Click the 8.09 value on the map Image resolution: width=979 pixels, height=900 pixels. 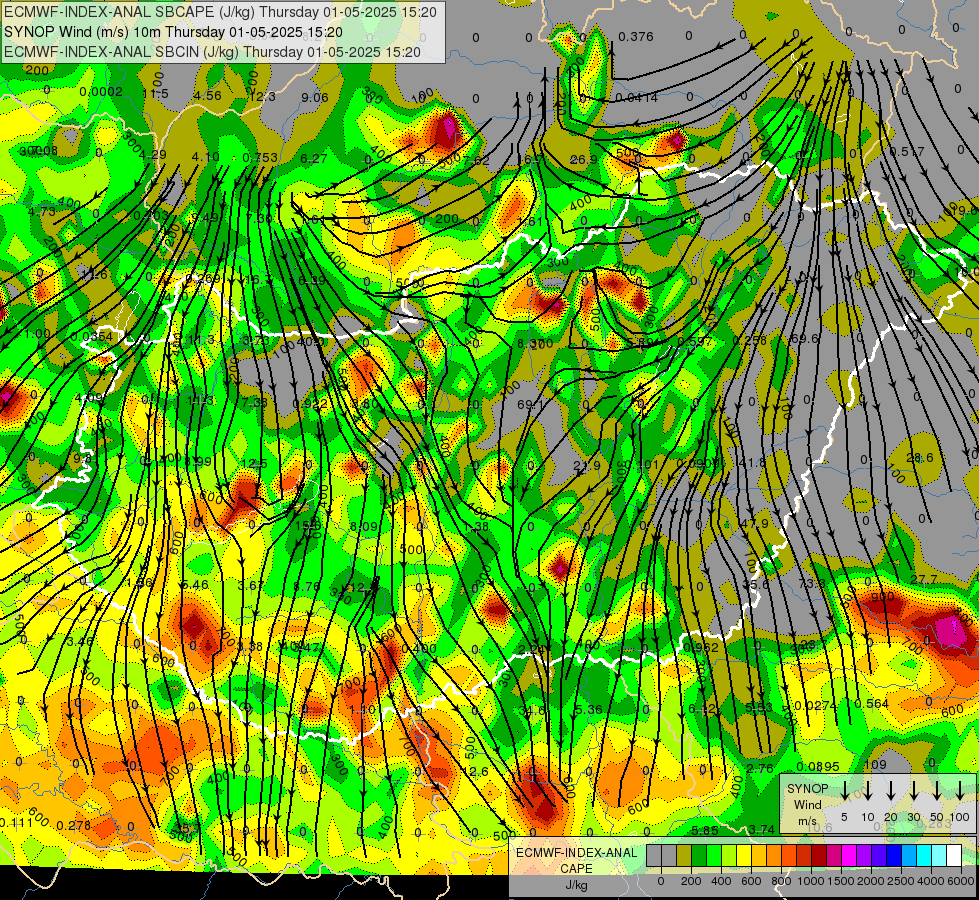click(x=363, y=527)
